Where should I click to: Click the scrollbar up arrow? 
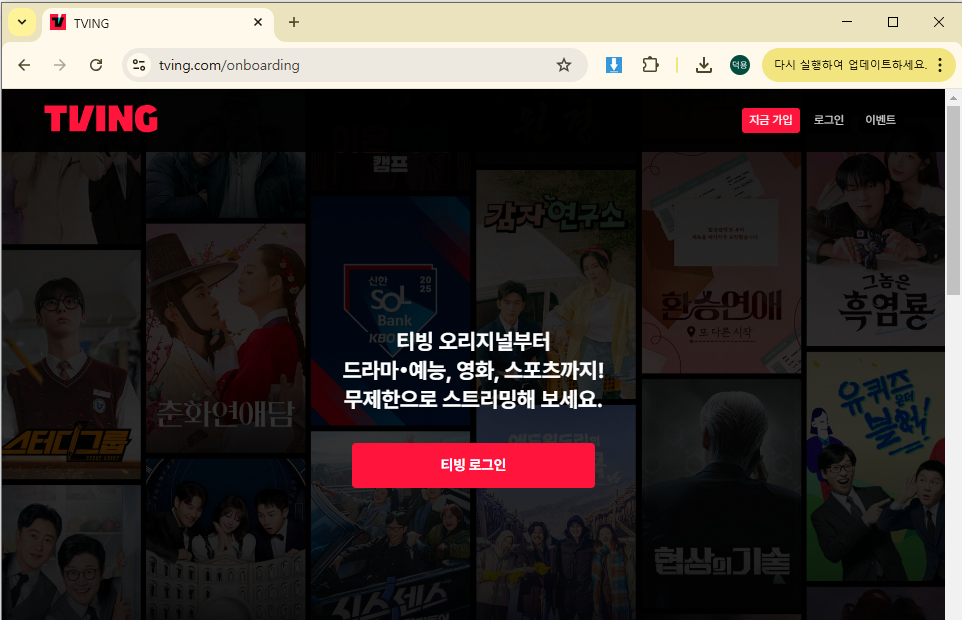(953, 98)
